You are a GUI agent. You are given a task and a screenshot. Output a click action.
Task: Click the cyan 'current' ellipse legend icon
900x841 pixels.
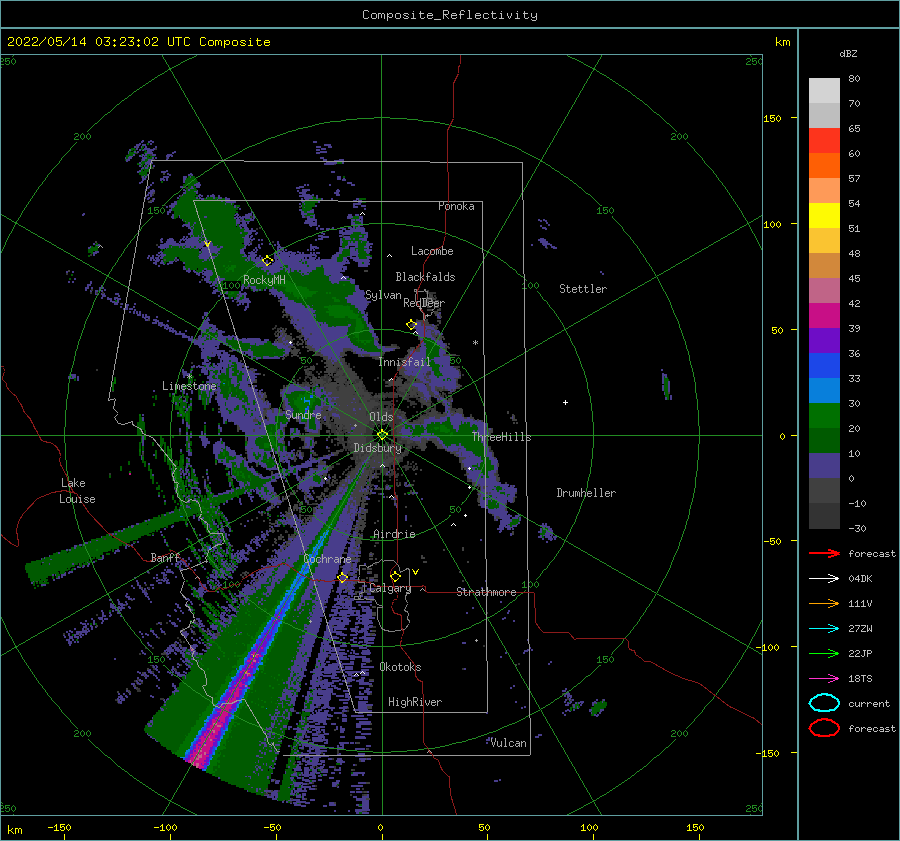[x=824, y=703]
